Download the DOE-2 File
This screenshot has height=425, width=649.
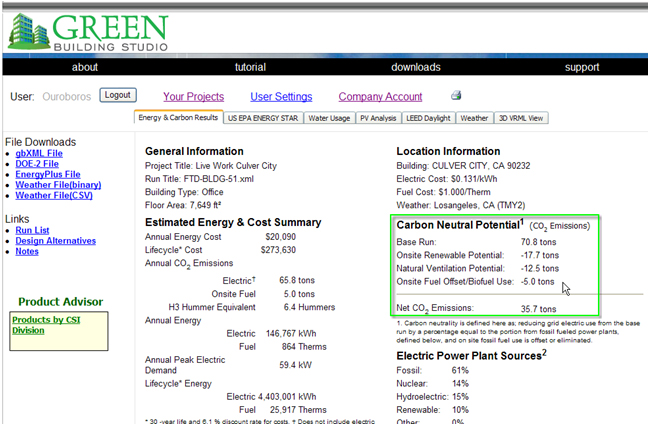37,164
